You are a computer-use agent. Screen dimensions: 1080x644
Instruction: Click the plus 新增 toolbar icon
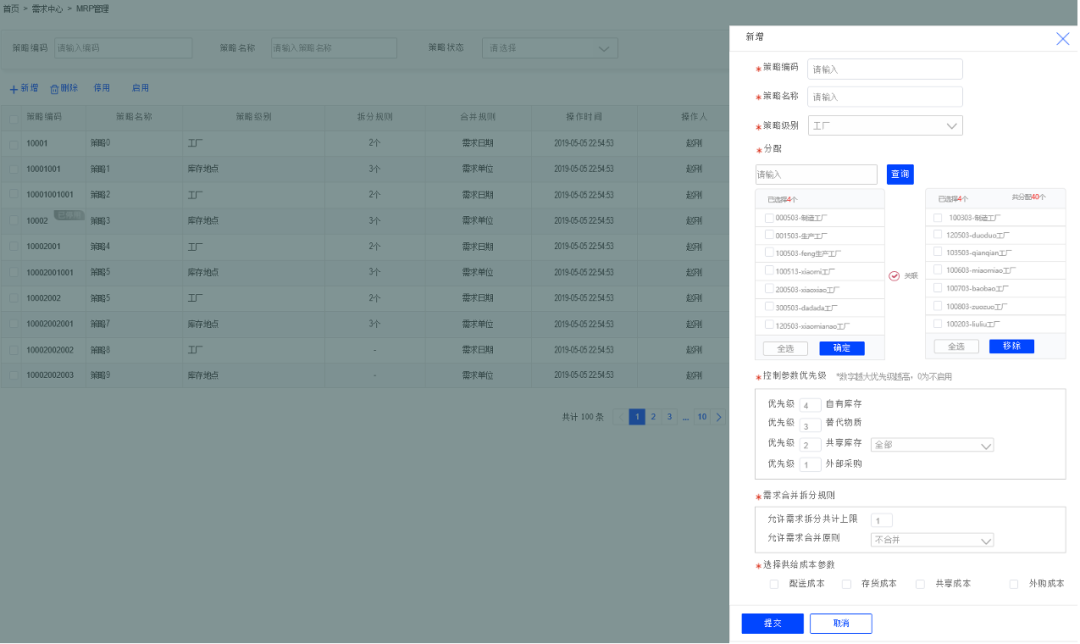tap(14, 89)
